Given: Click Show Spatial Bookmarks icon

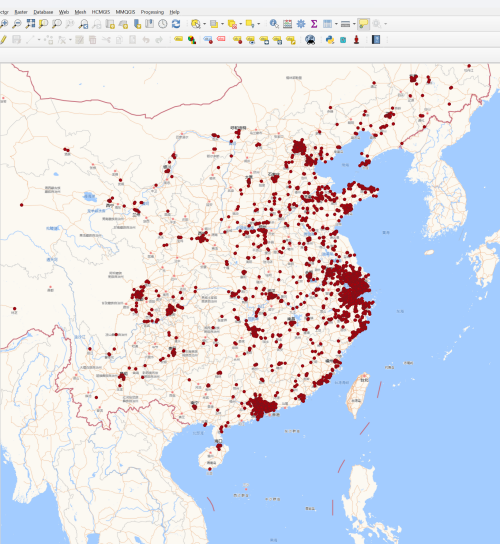Looking at the screenshot, I should 150,24.
